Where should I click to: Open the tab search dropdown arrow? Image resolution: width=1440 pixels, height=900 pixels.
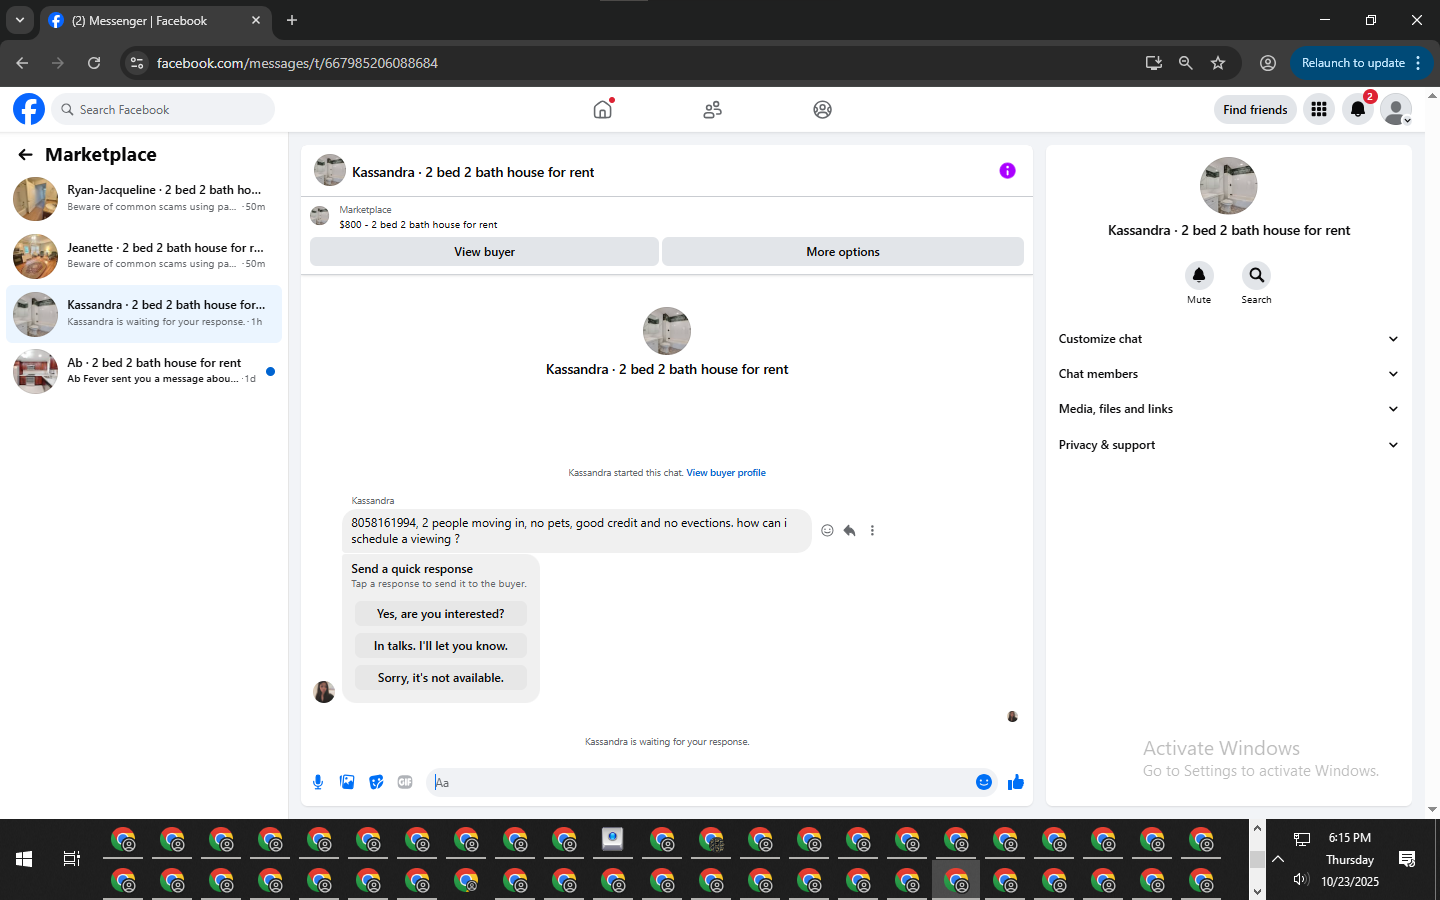tap(19, 20)
